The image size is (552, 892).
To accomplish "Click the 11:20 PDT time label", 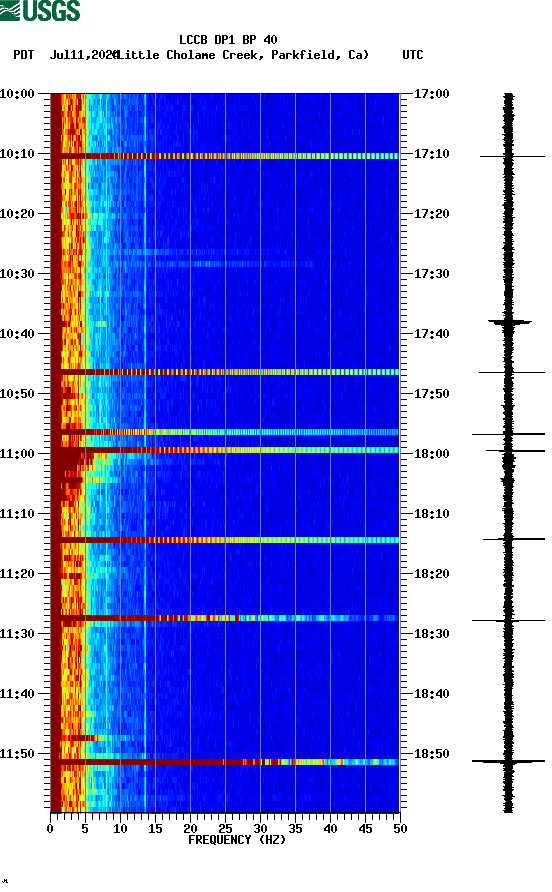I will 17,574.
